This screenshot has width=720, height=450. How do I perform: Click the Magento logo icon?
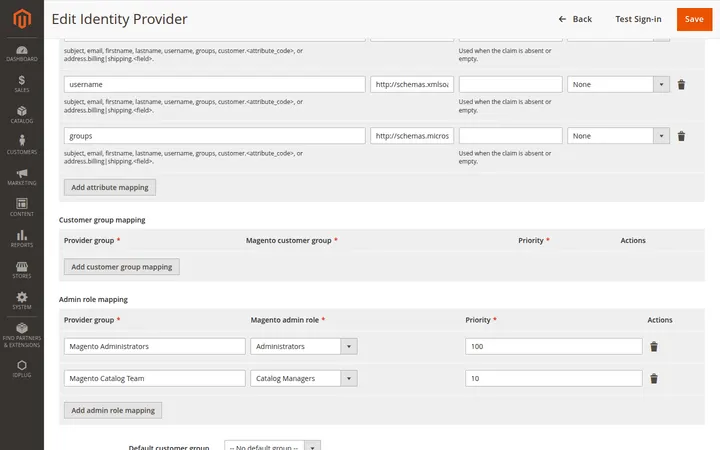pyautogui.click(x=22, y=19)
